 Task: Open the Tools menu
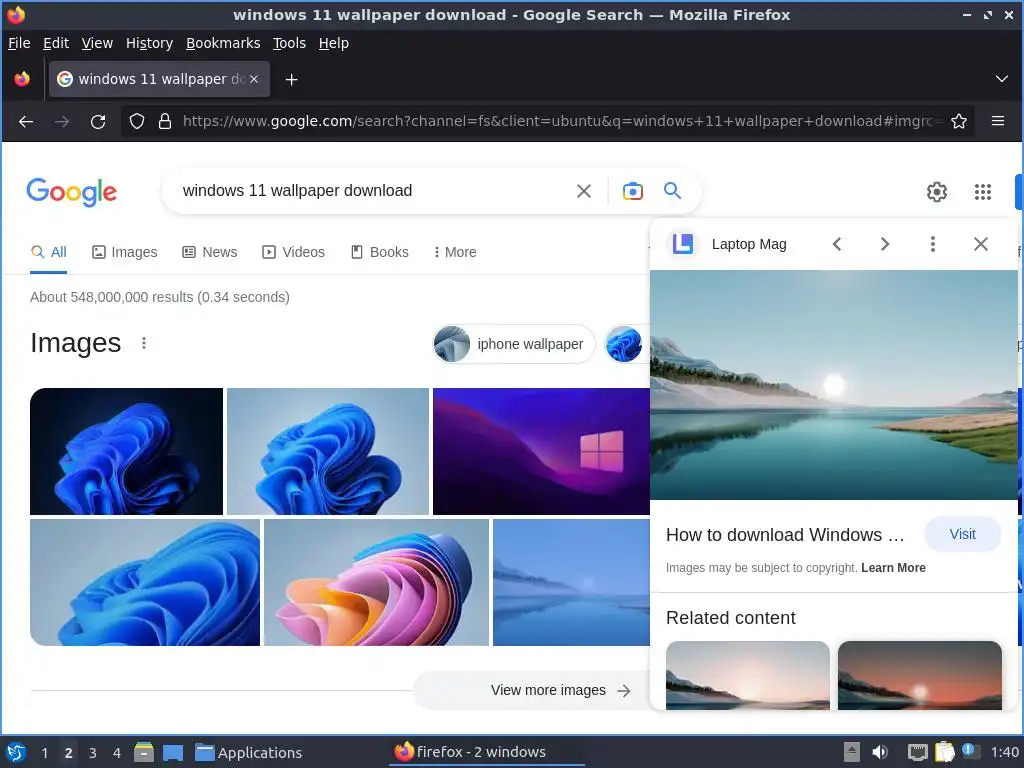point(289,43)
